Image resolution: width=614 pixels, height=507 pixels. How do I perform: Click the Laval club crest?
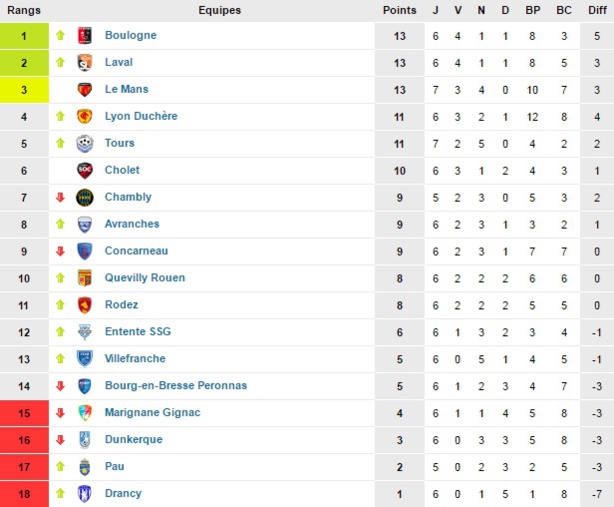click(x=85, y=62)
